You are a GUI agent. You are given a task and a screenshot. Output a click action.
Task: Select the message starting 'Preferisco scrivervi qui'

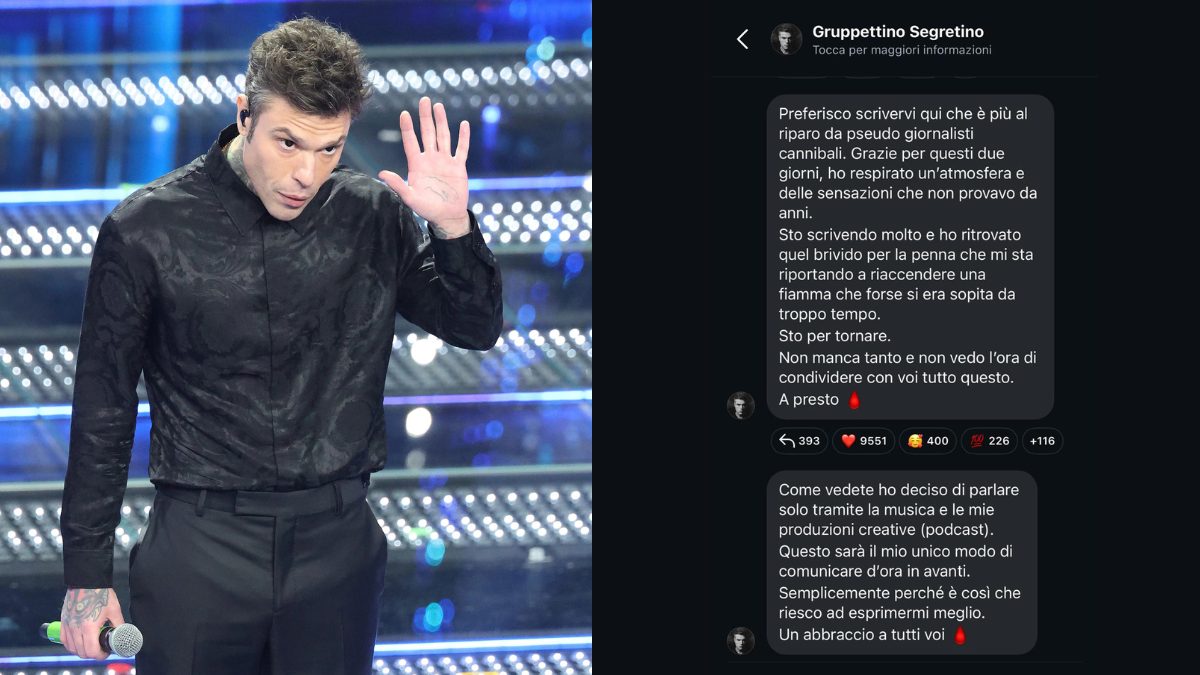[x=910, y=257]
